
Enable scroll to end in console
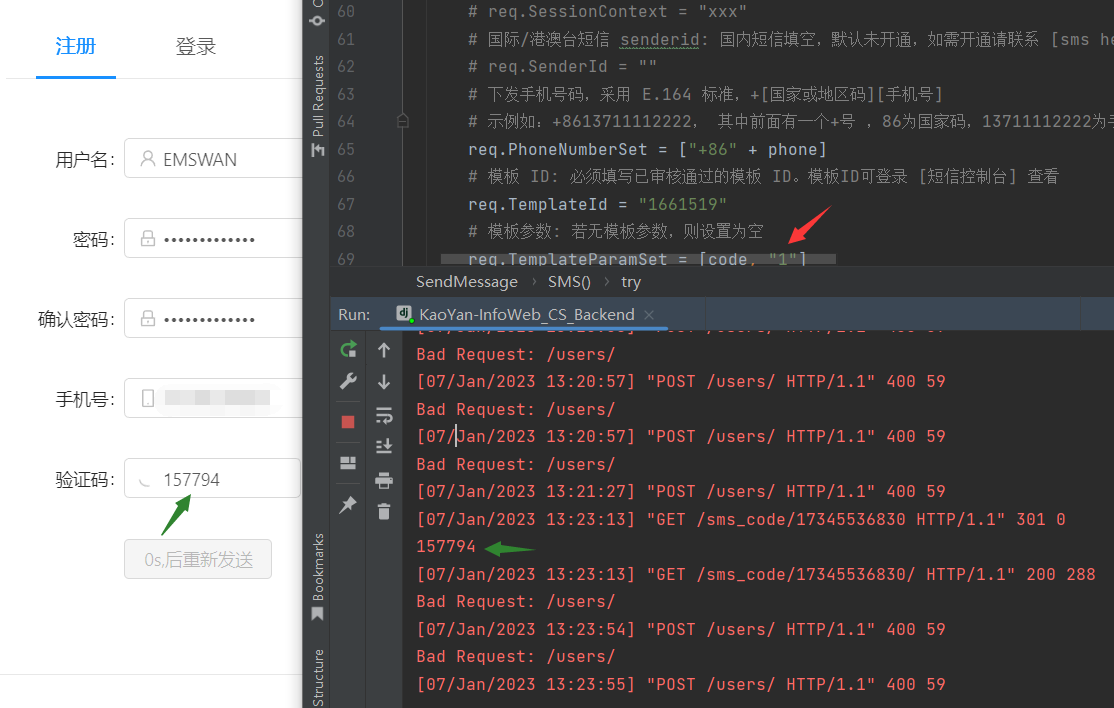tap(384, 447)
